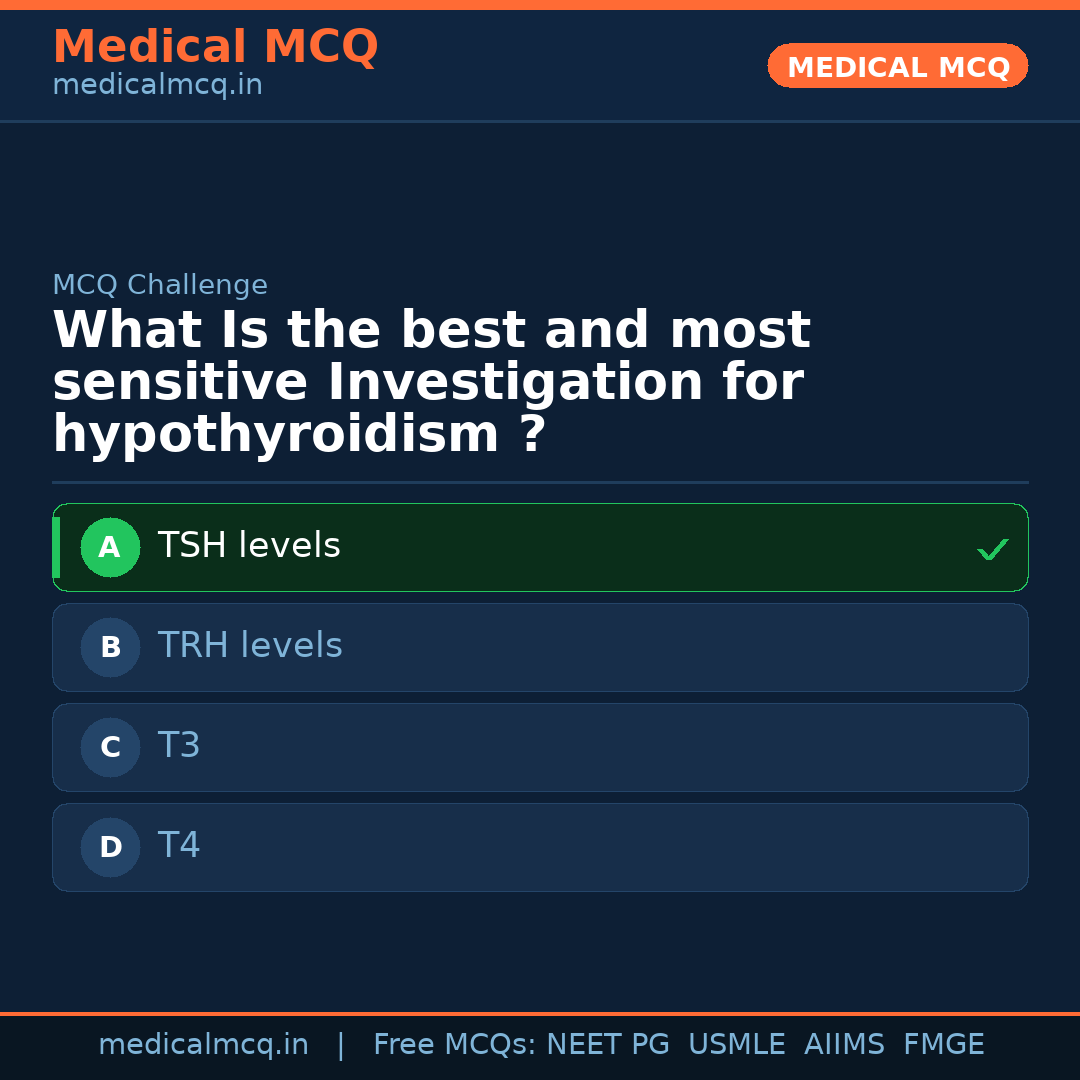
Task: Click AIIMS in the footer
Action: (x=844, y=1045)
